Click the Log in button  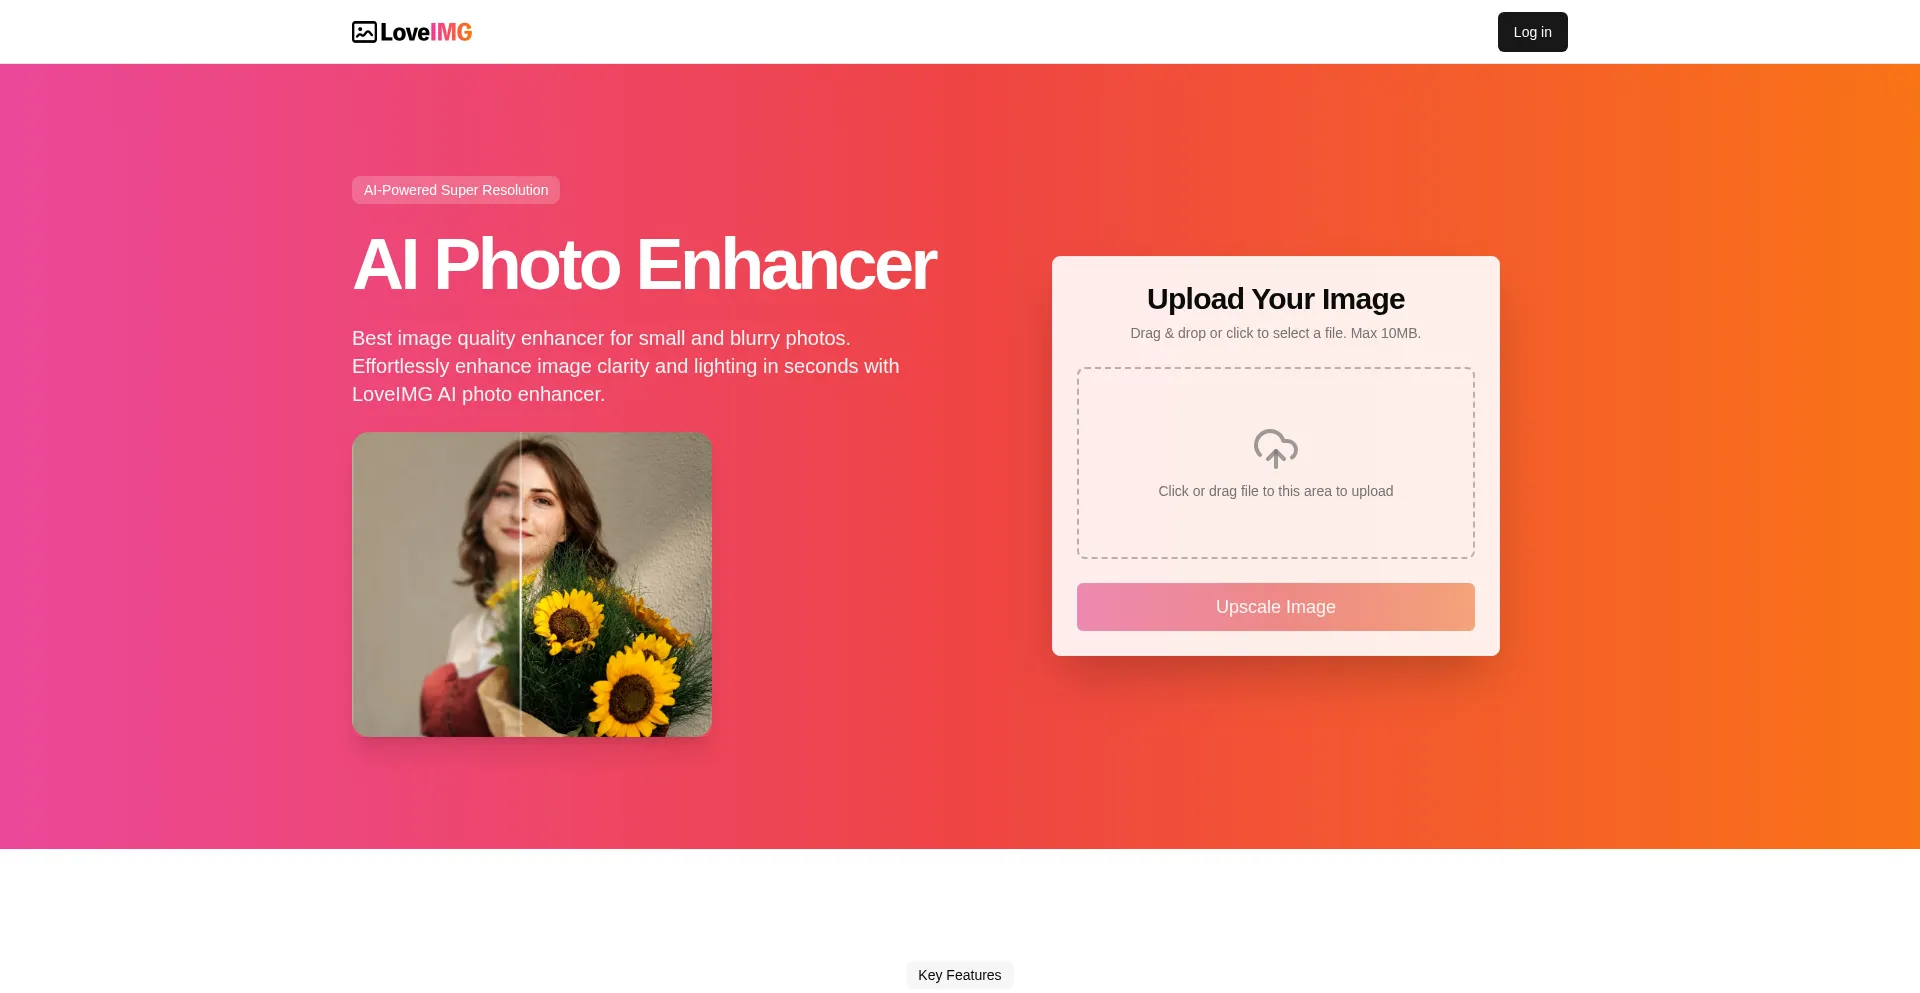pos(1532,32)
